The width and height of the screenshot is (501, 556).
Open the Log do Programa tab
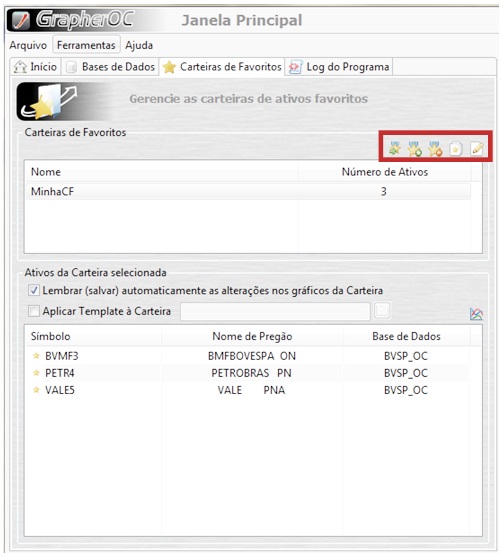tap(339, 67)
